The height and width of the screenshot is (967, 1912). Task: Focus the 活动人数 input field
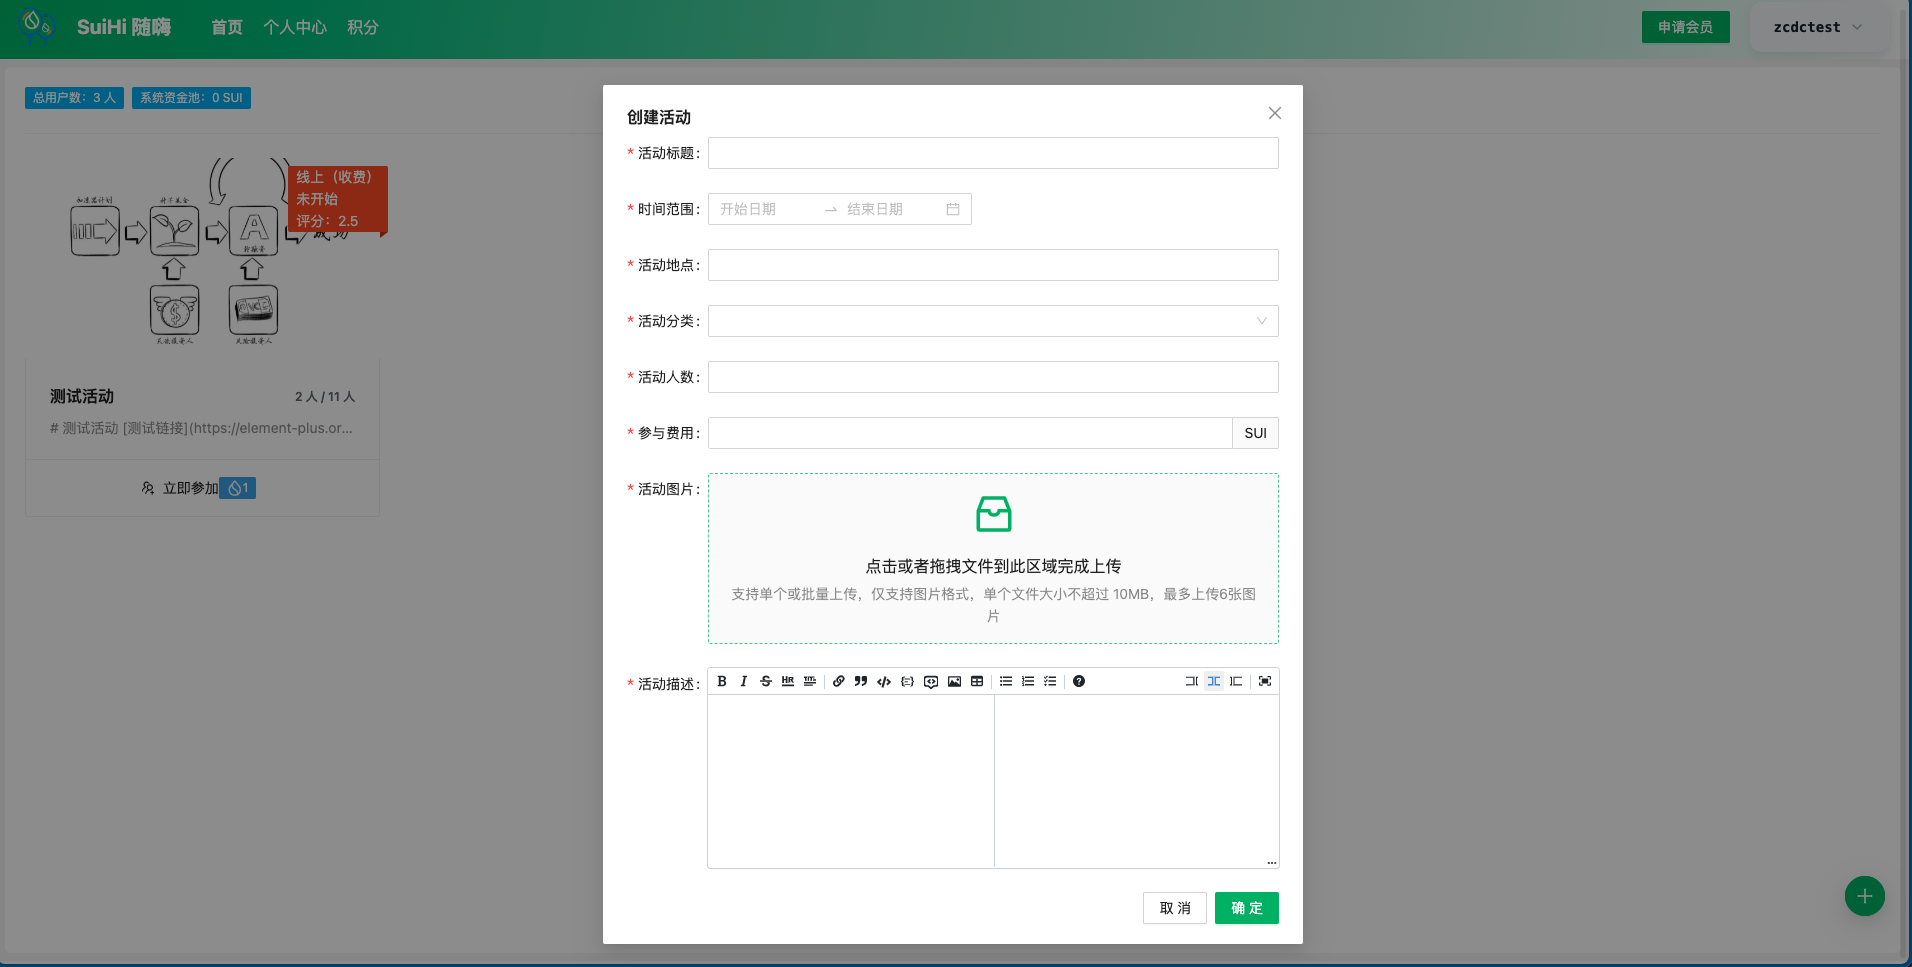tap(993, 377)
